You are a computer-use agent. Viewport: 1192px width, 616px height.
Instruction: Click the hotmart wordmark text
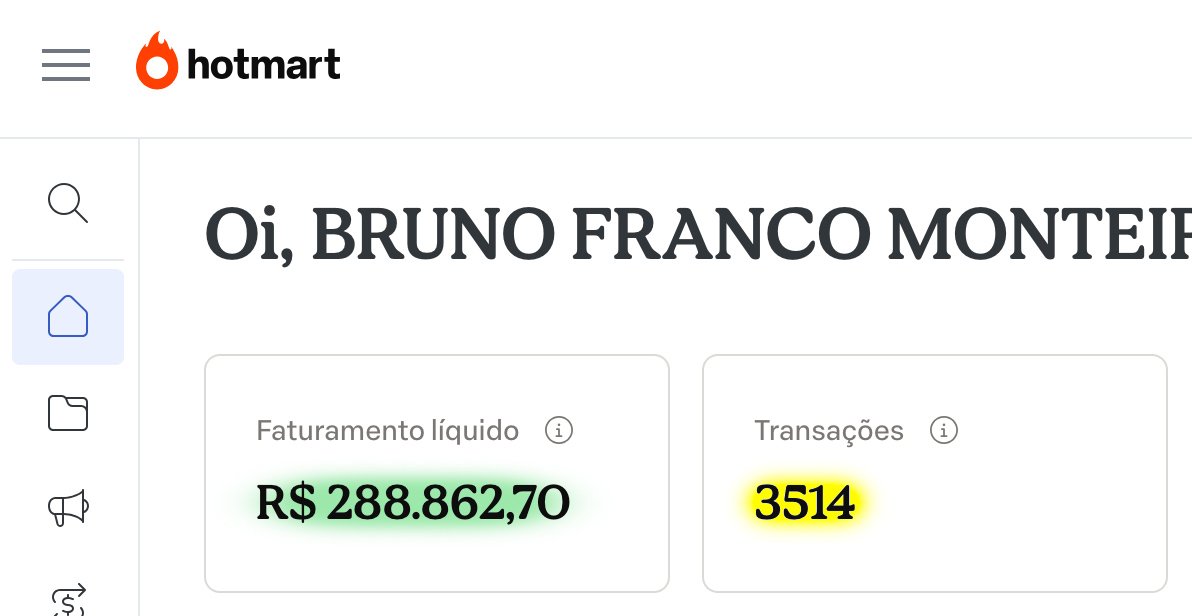264,66
